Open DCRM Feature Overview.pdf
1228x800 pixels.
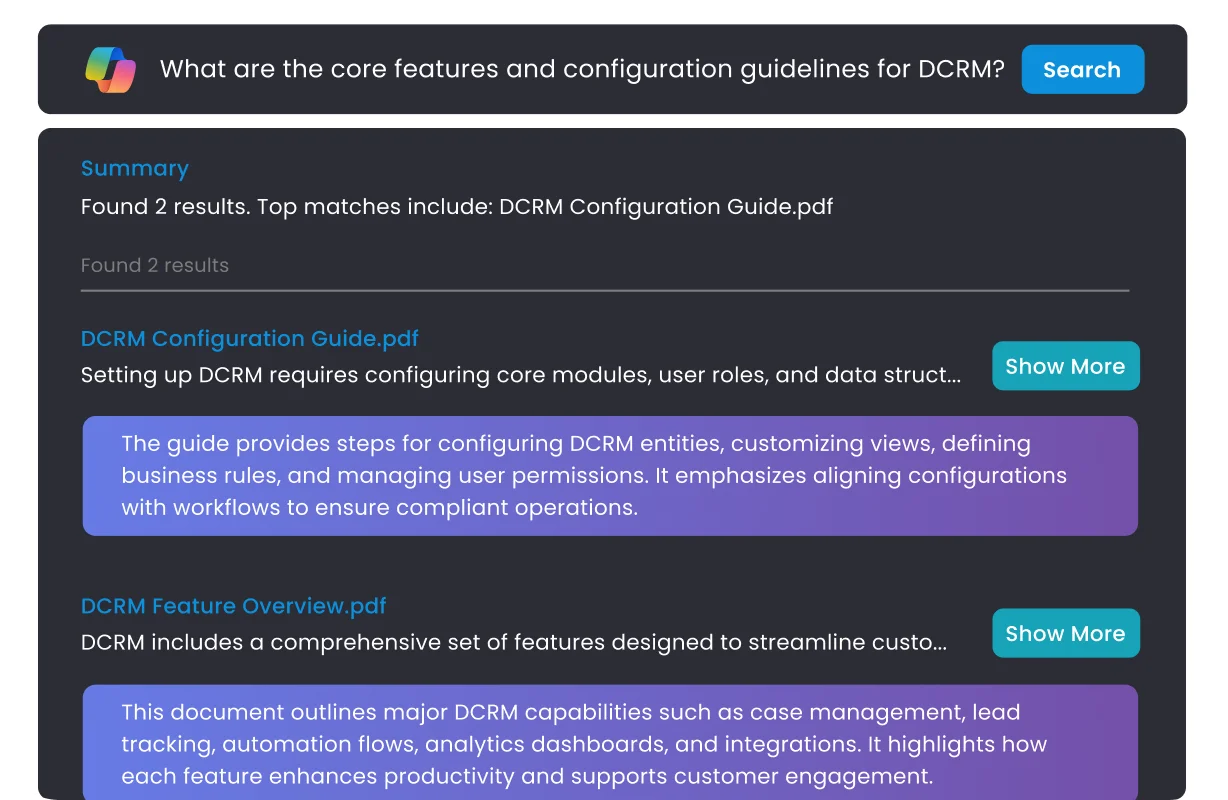click(x=234, y=605)
